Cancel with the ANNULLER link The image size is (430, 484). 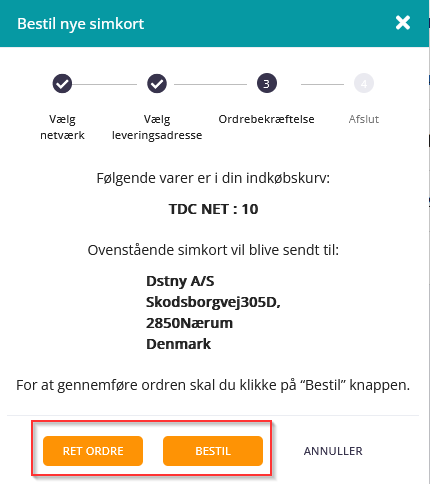pos(333,451)
